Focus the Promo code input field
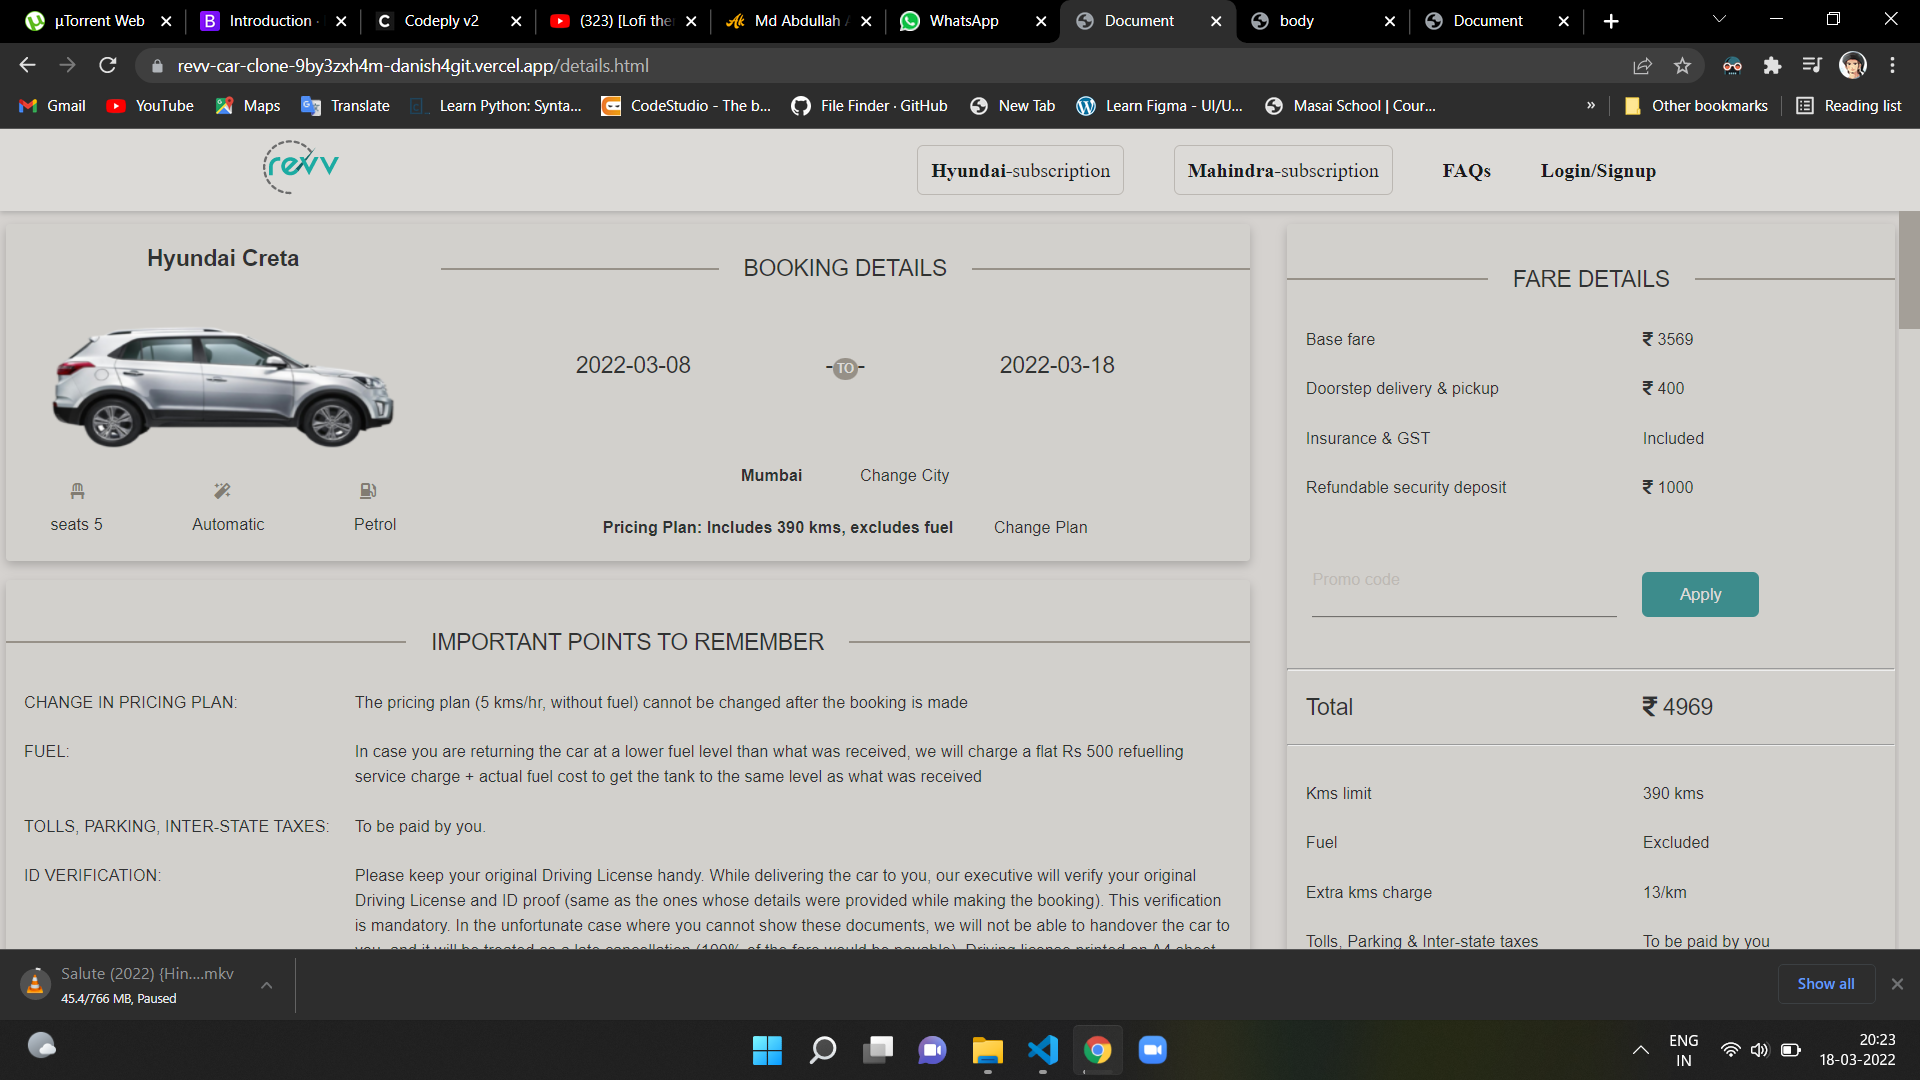 pyautogui.click(x=1464, y=592)
